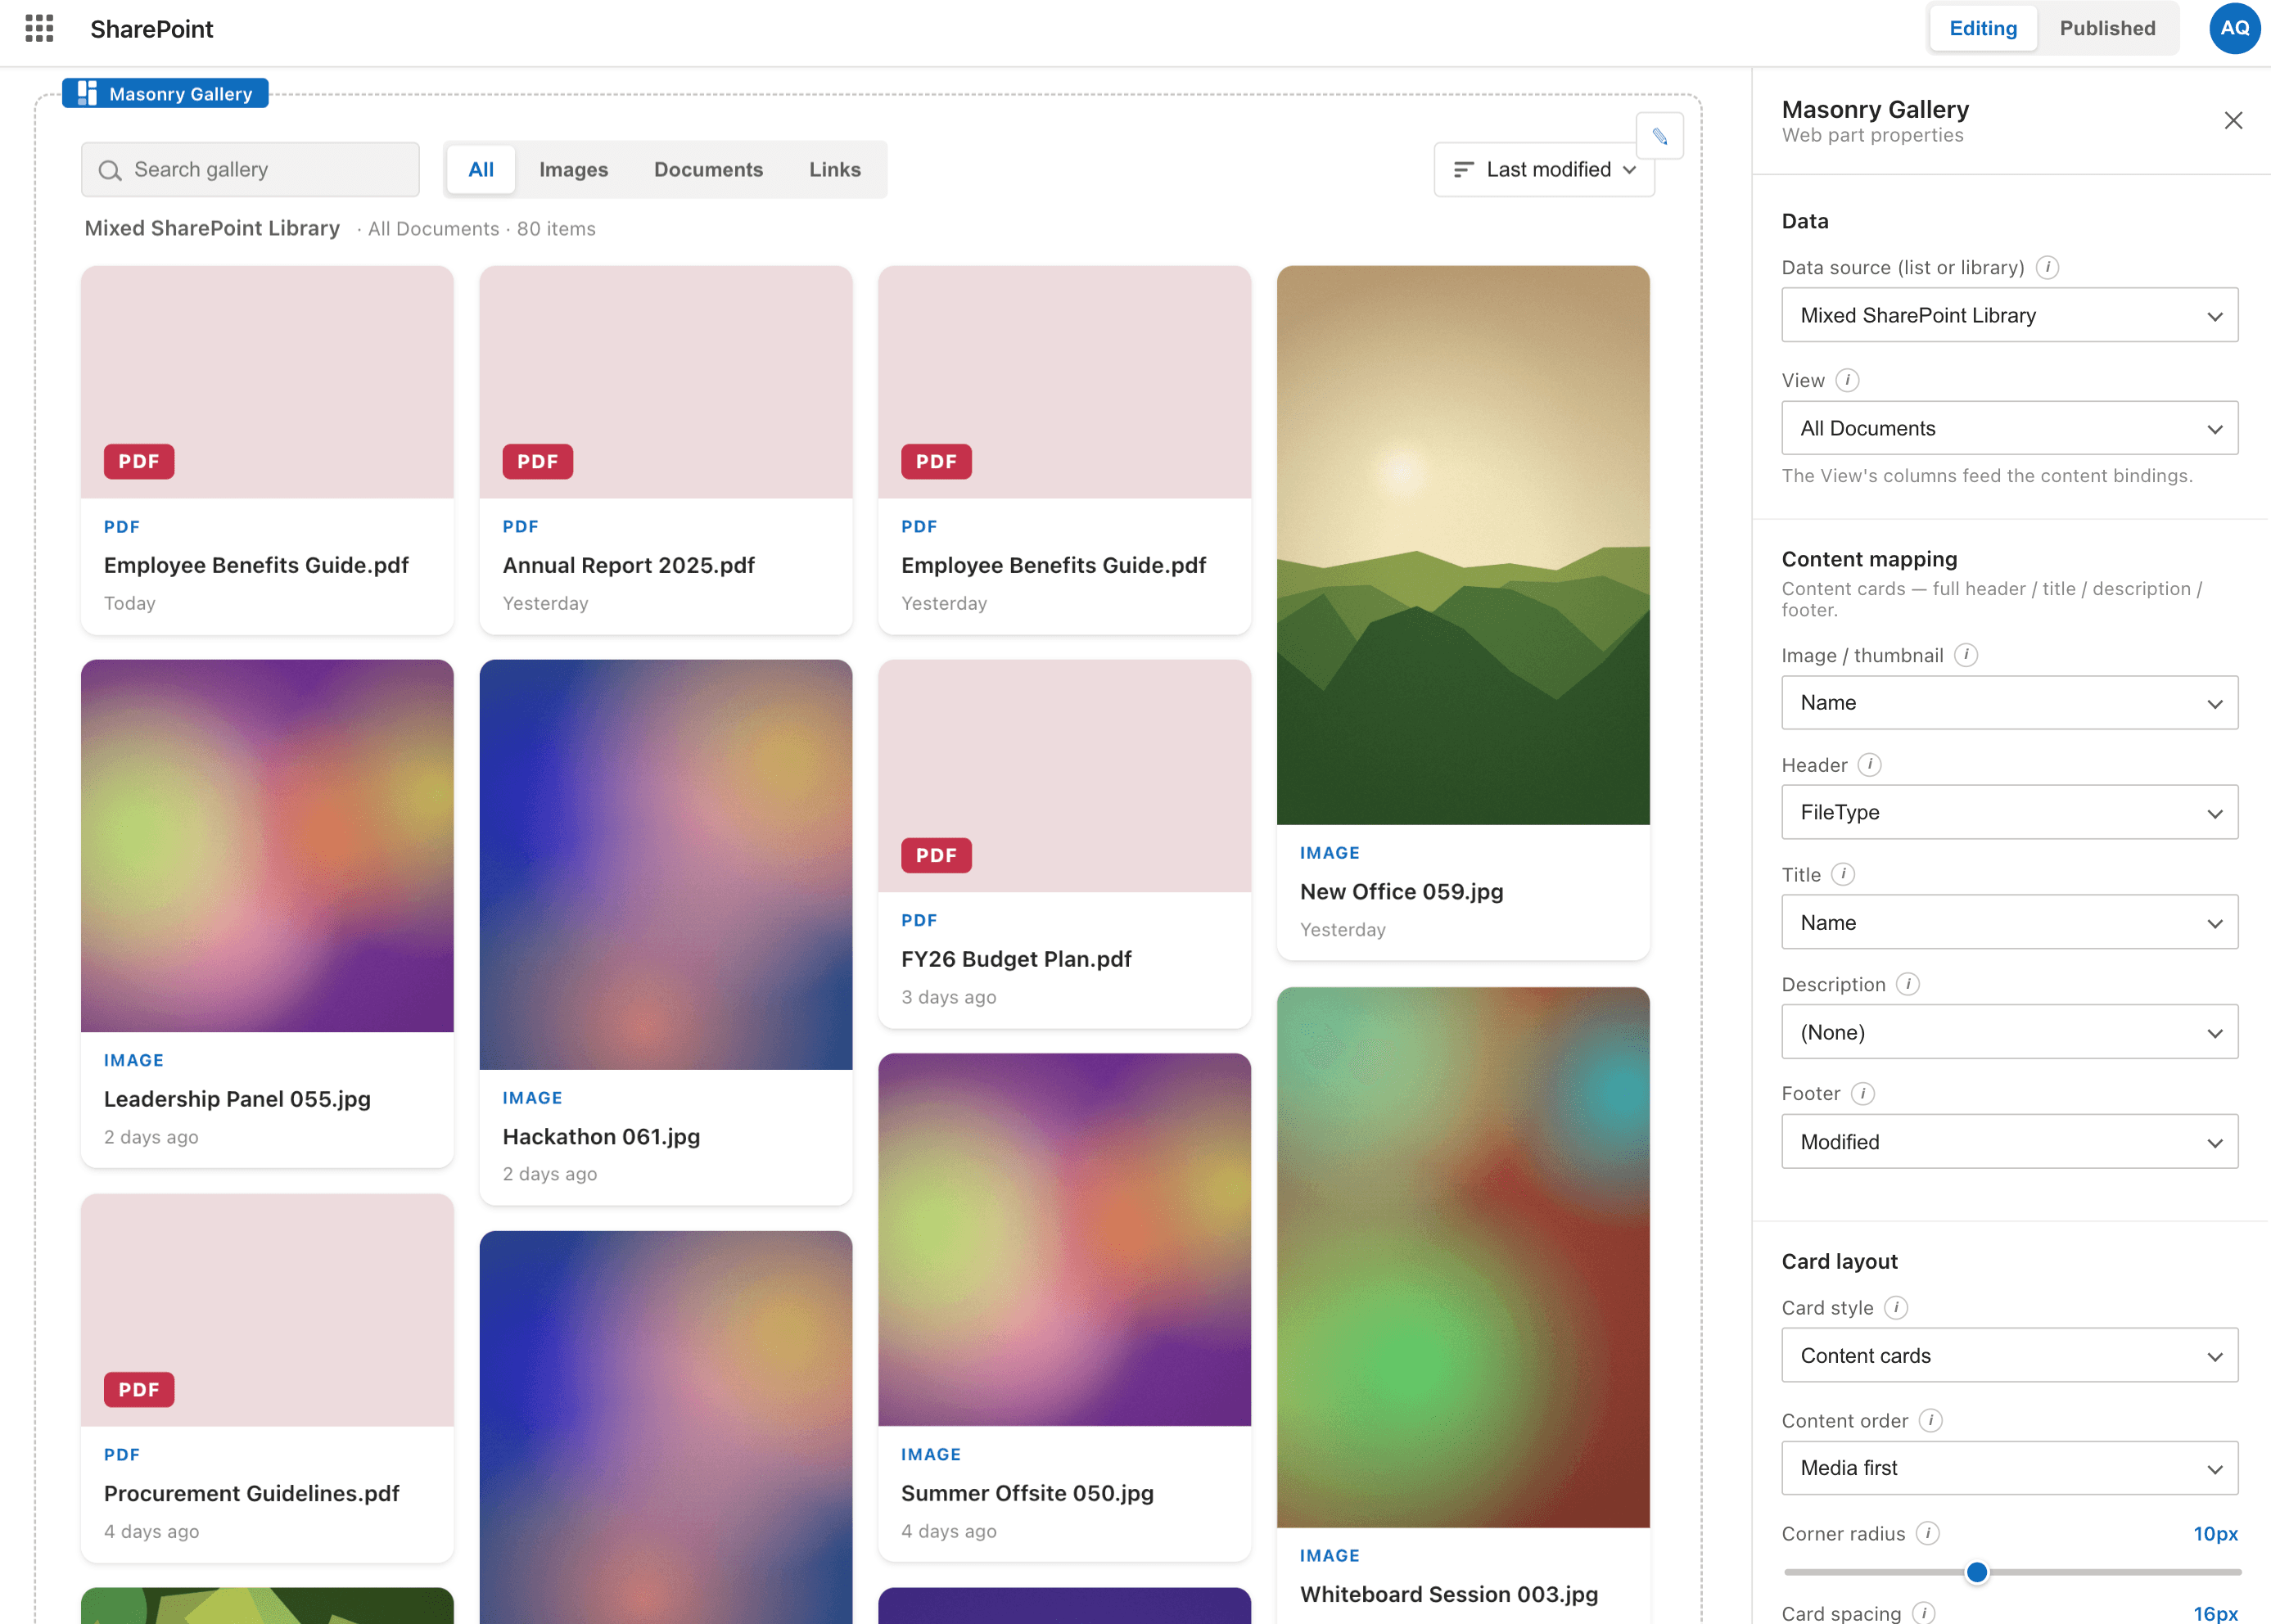2271x1624 pixels.
Task: Click the pencil edit web part icon
Action: coord(1659,136)
